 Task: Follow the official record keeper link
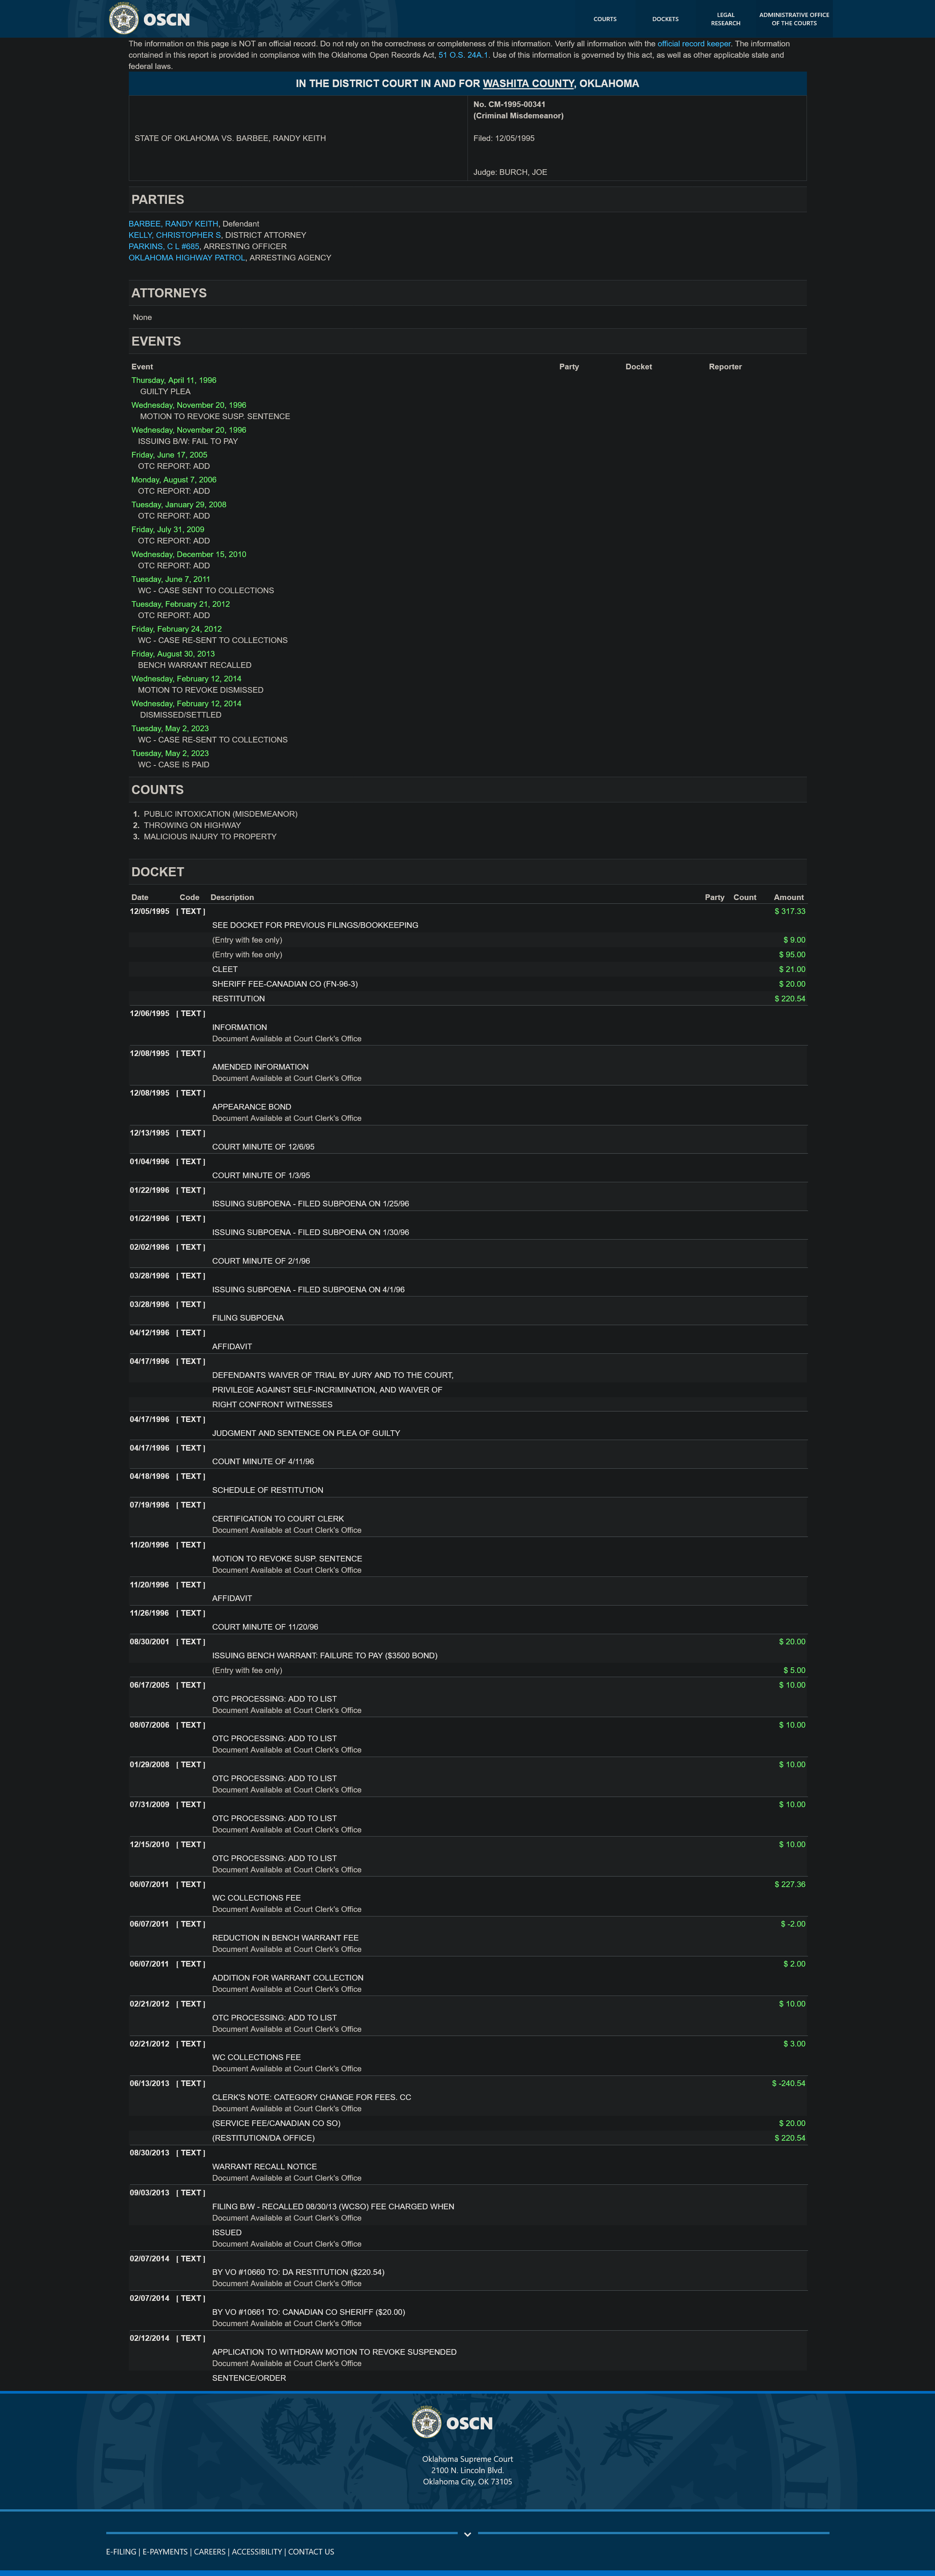pyautogui.click(x=693, y=44)
